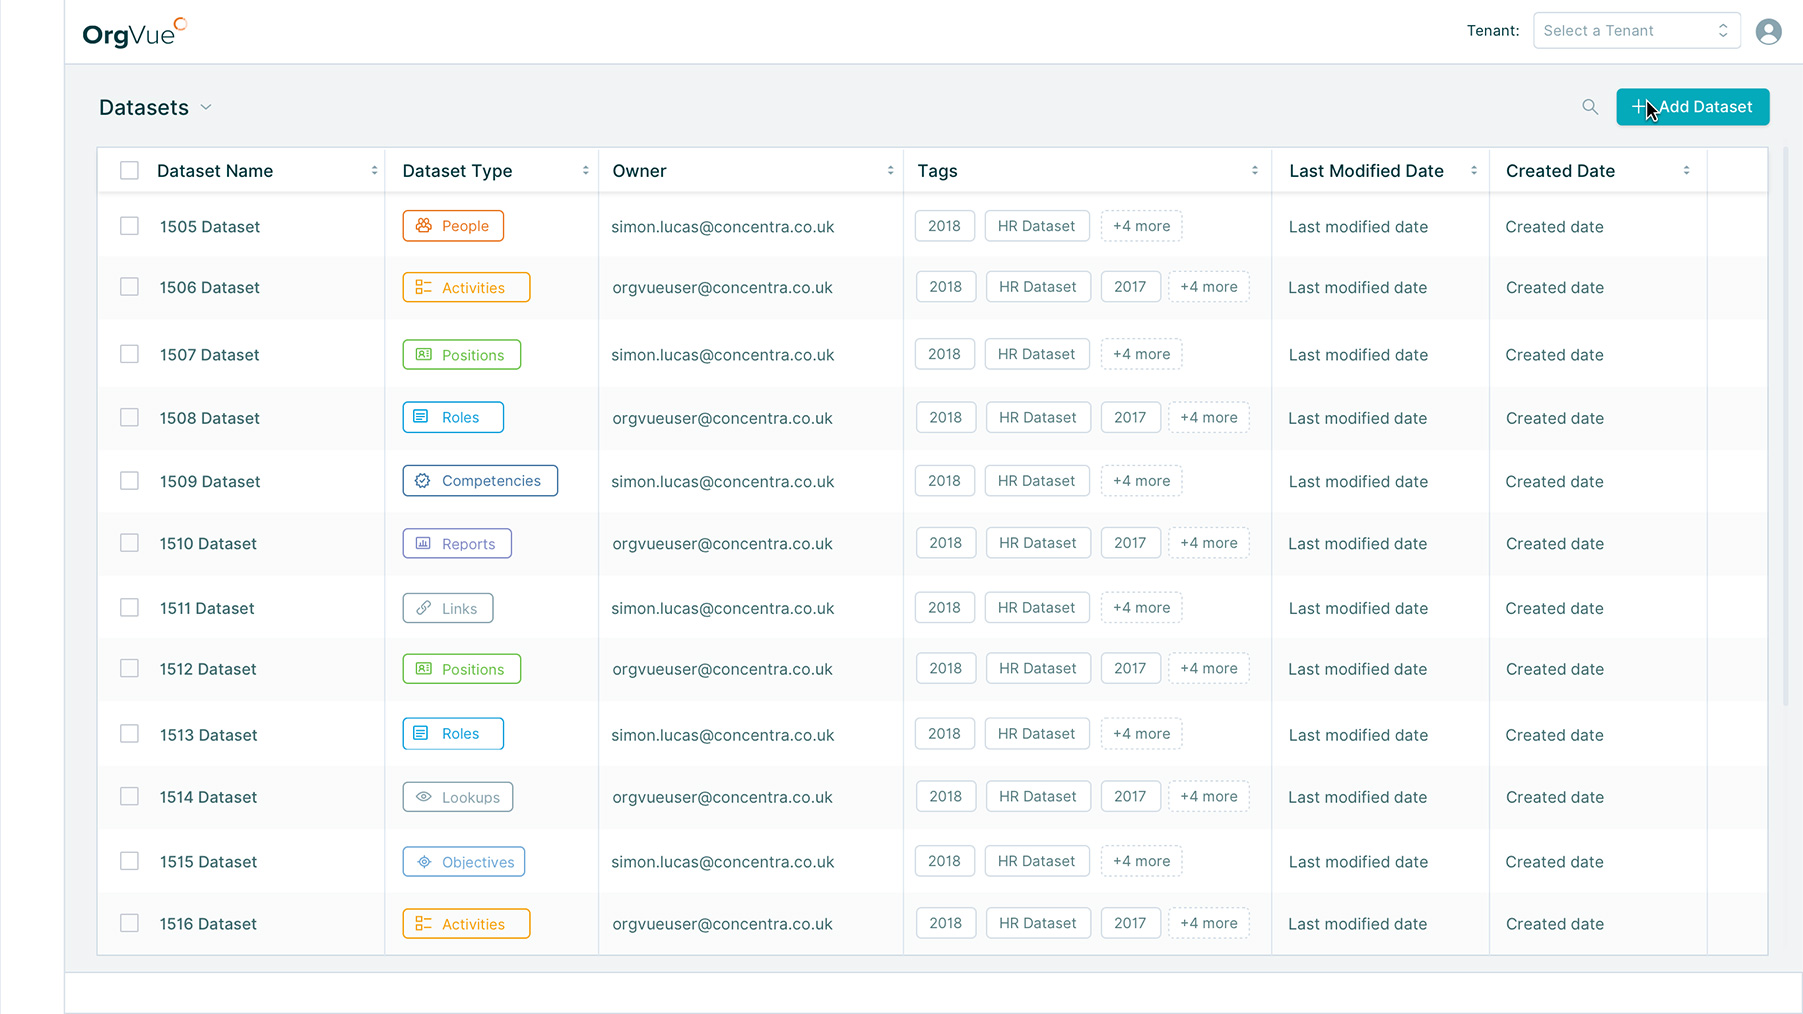Click the People type badge on 1505 Dataset
Screen dimensions: 1803x1014
453,226
